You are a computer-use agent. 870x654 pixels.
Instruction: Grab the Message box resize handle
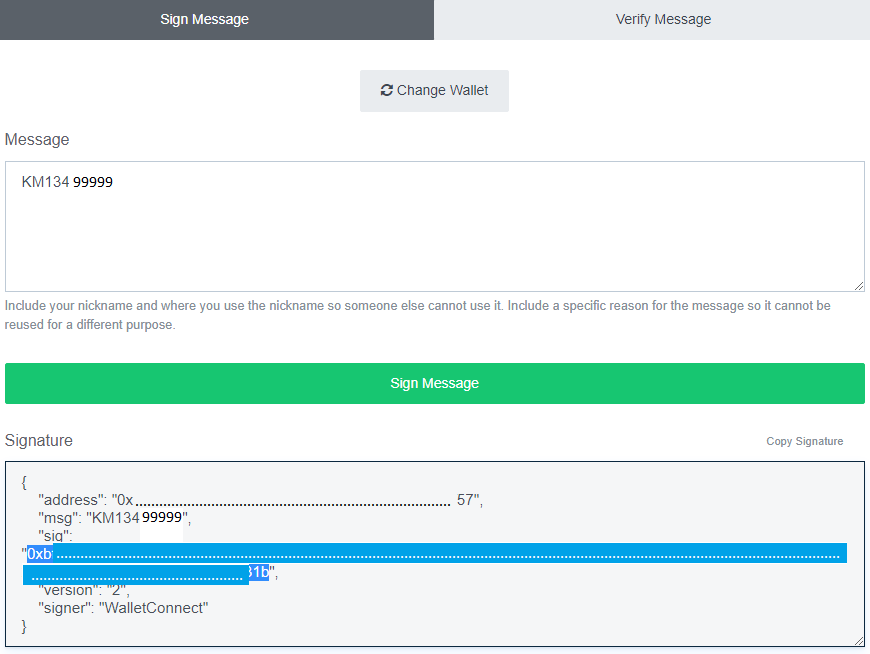click(859, 286)
